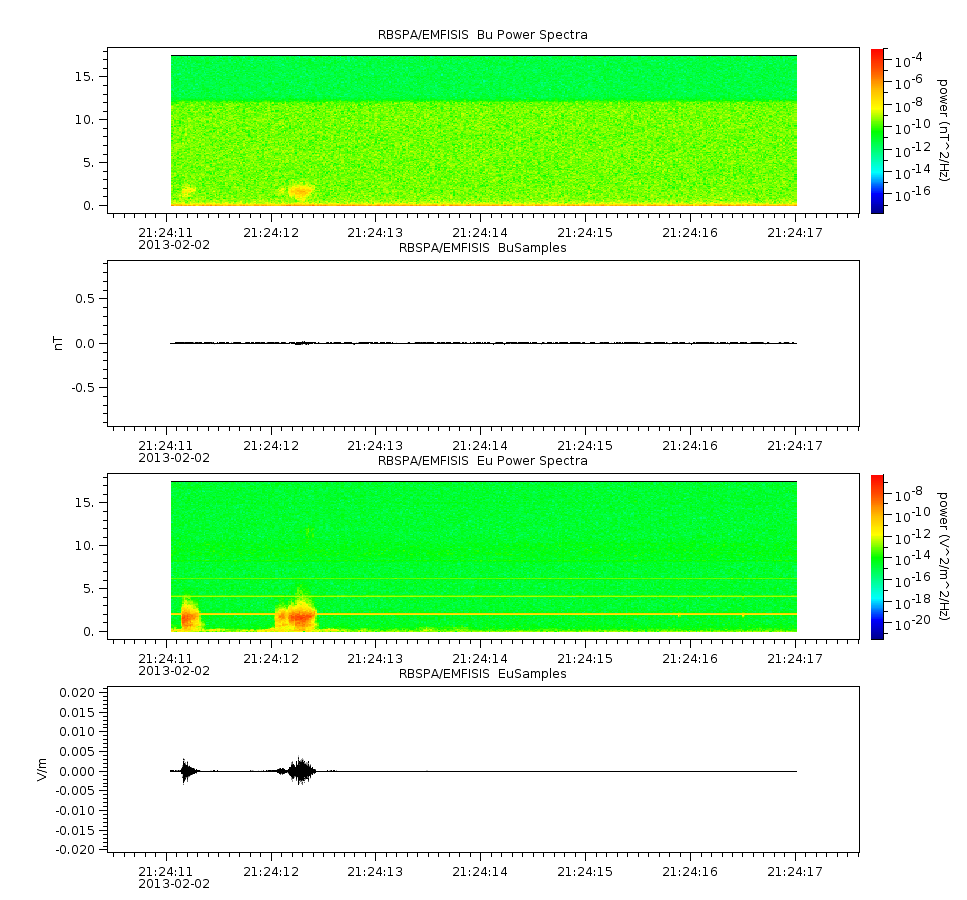Click the 21:24:16 tick label under EuSamples

[x=689, y=872]
